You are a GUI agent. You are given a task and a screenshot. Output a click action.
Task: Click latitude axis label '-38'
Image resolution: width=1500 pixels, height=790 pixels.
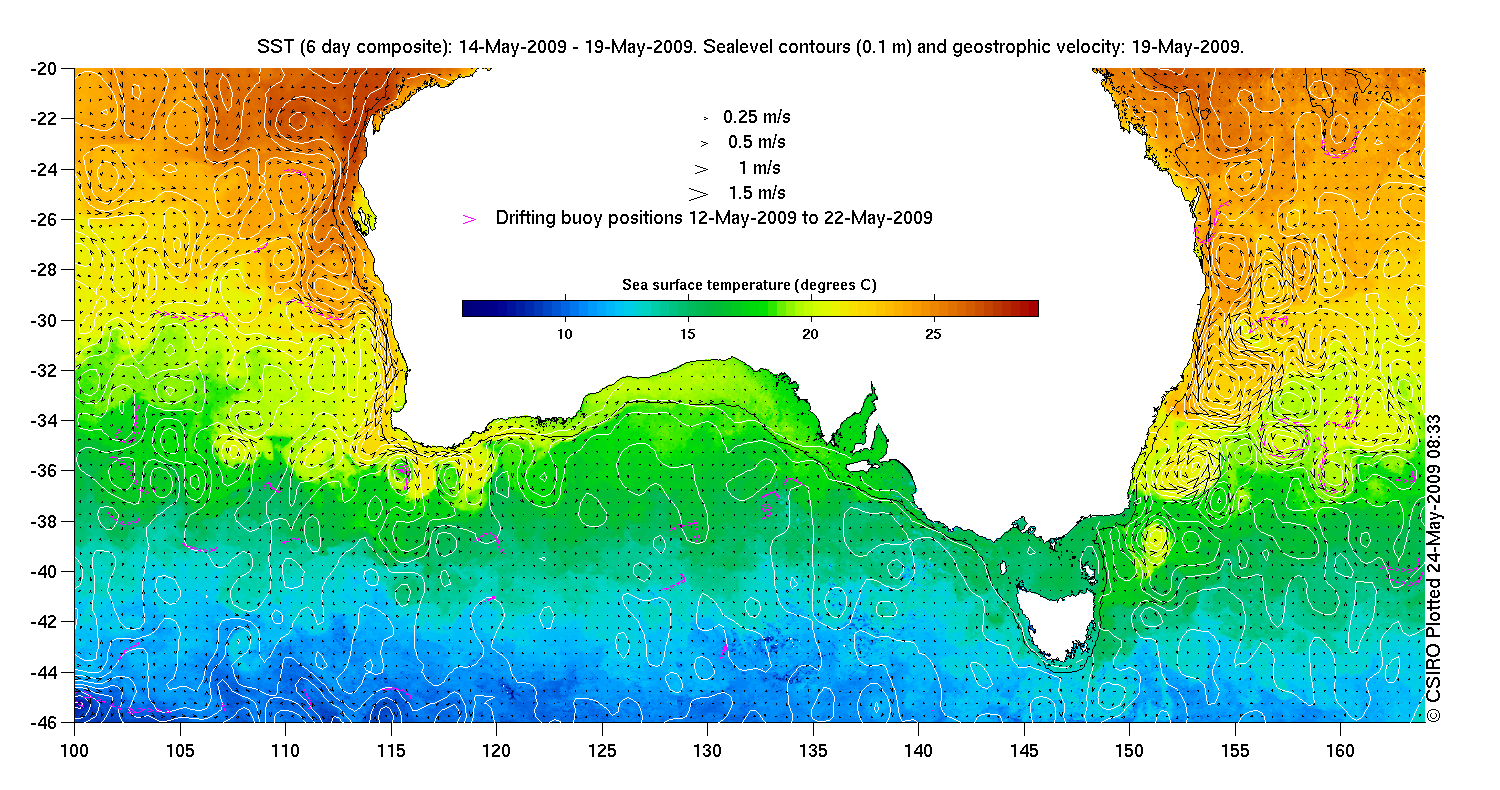[x=46, y=521]
